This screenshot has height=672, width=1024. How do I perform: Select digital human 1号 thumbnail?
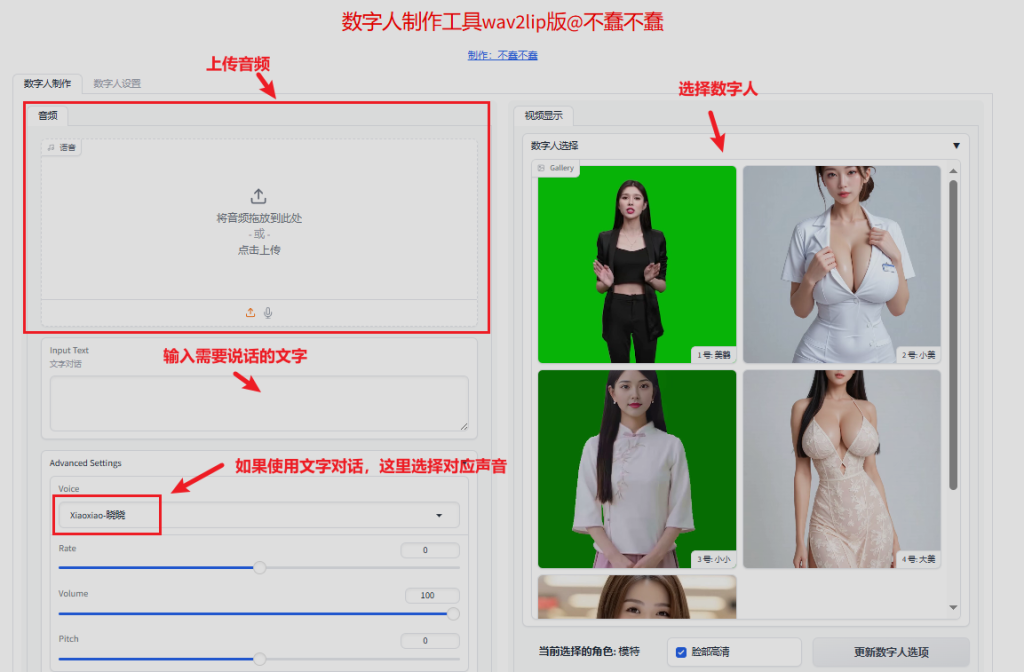[x=637, y=264]
